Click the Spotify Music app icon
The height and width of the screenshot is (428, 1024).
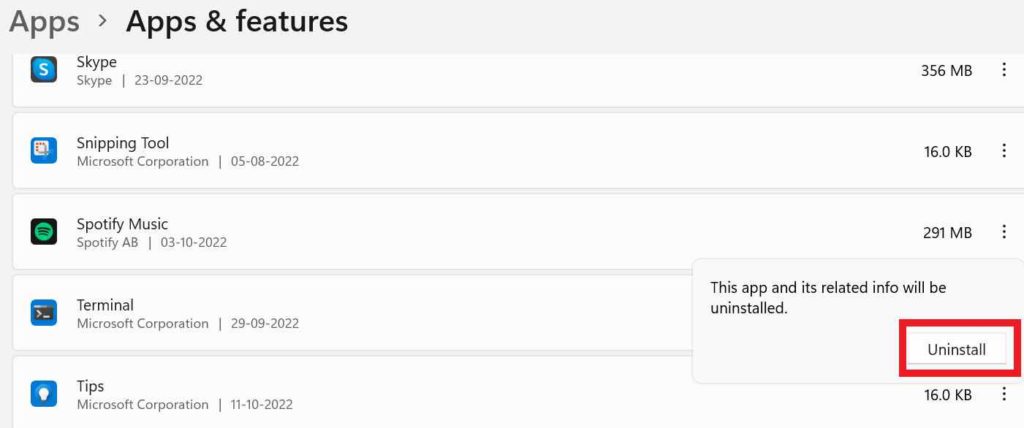pyautogui.click(x=44, y=232)
